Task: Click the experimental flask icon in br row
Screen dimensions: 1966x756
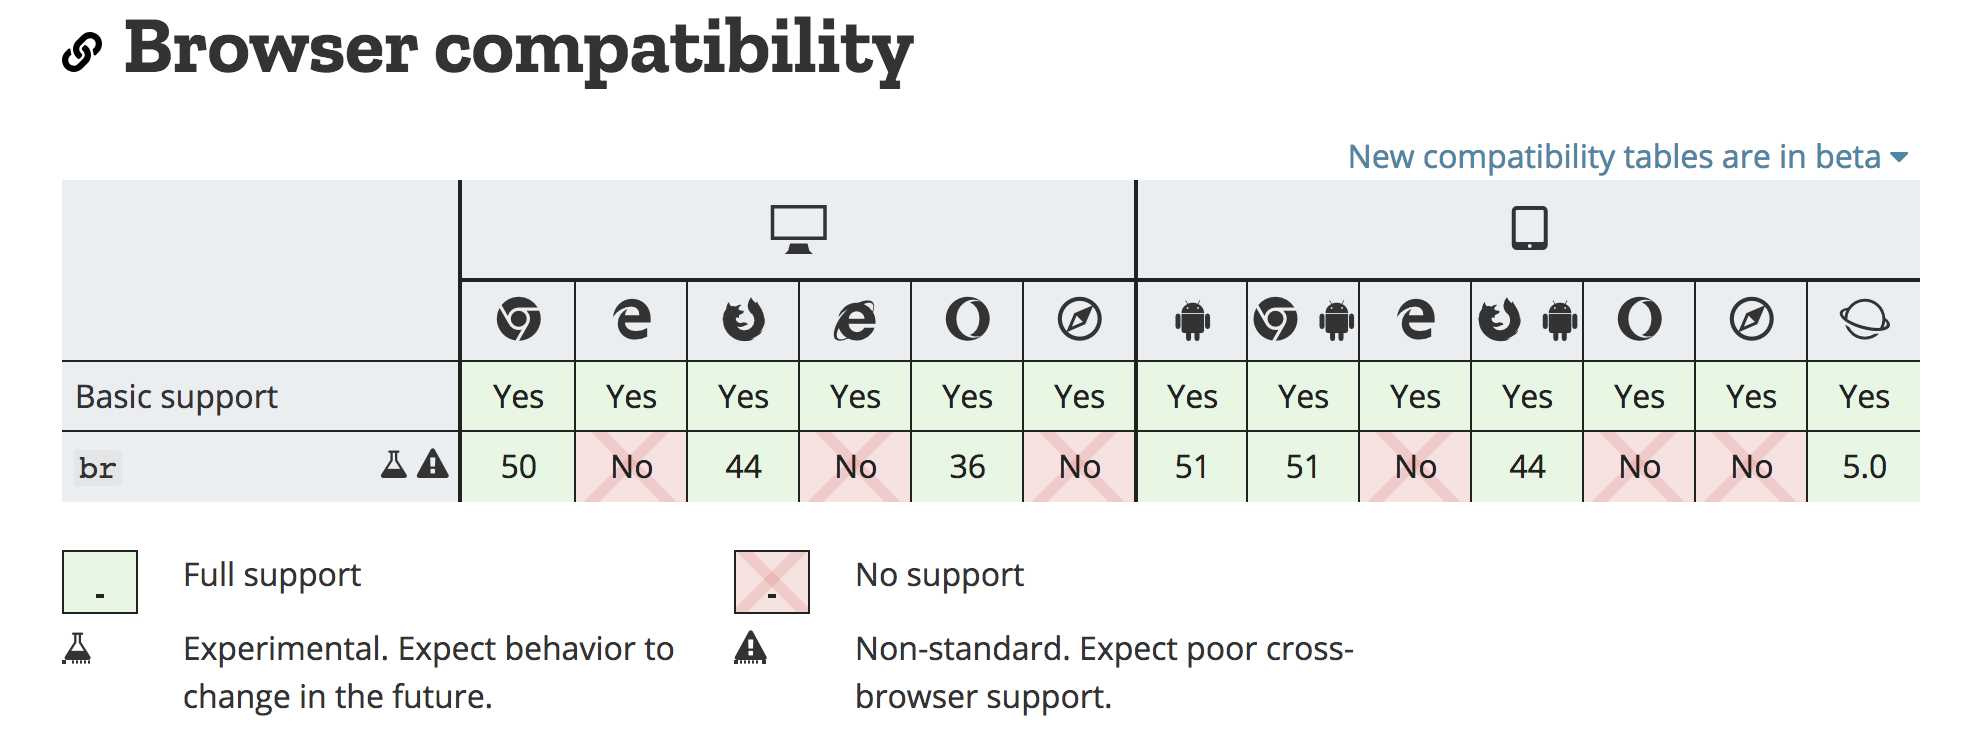Action: 394,464
